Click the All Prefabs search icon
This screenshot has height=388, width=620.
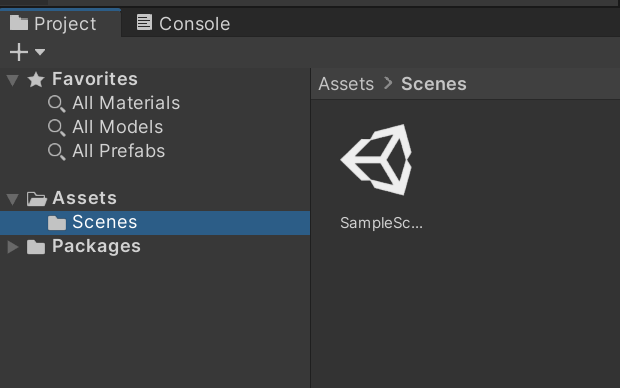click(57, 152)
